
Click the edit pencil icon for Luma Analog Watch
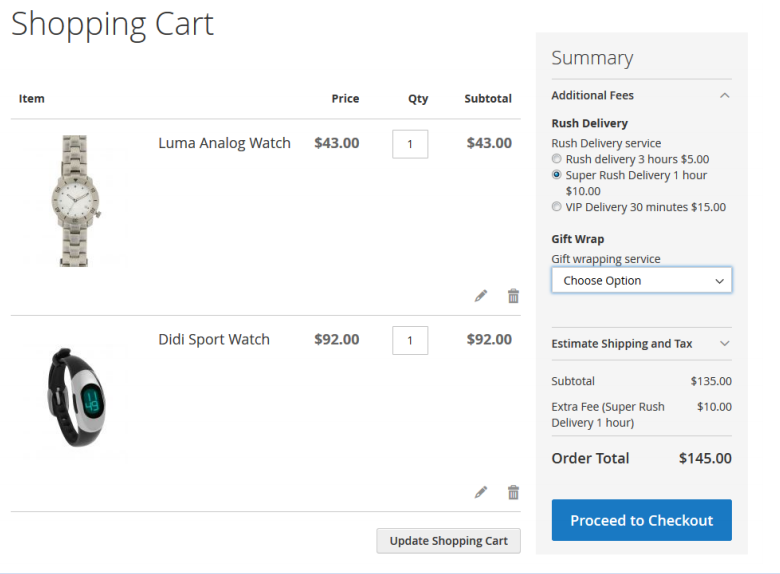click(481, 296)
